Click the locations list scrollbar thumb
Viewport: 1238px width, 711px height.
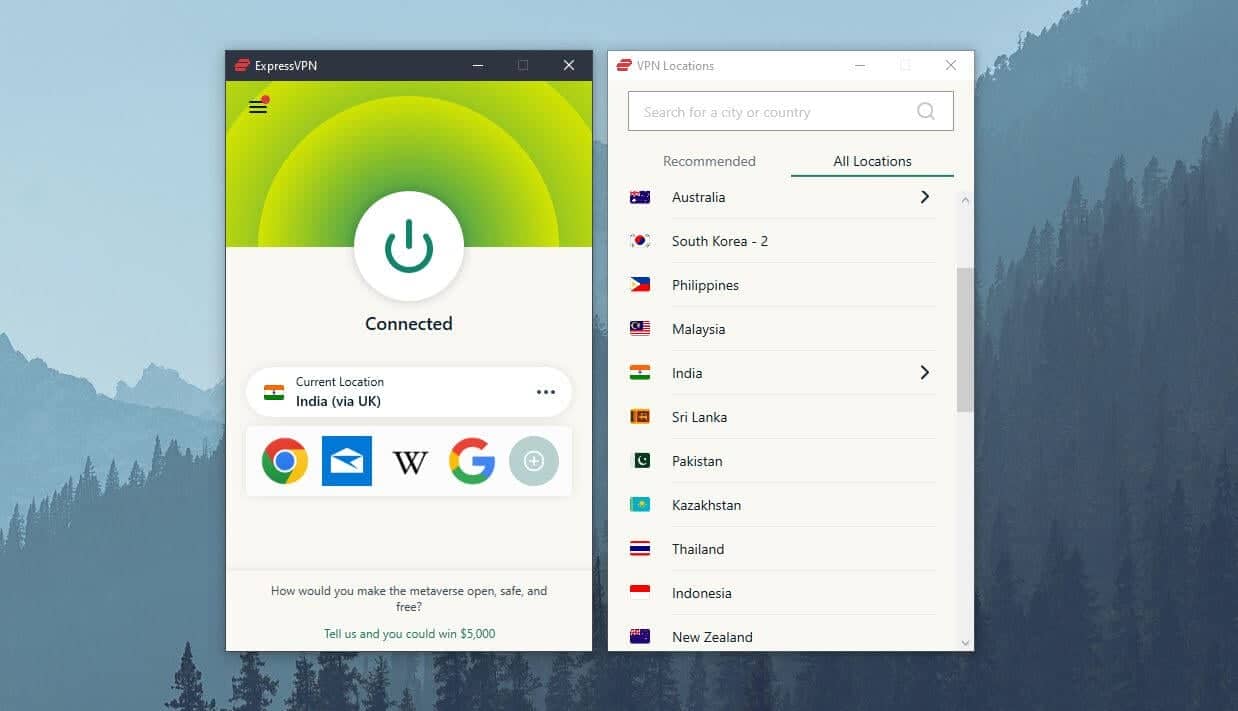(x=965, y=340)
